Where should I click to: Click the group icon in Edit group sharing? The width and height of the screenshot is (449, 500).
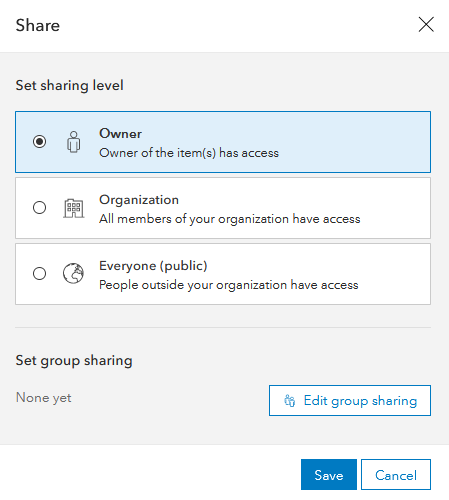tap(289, 401)
